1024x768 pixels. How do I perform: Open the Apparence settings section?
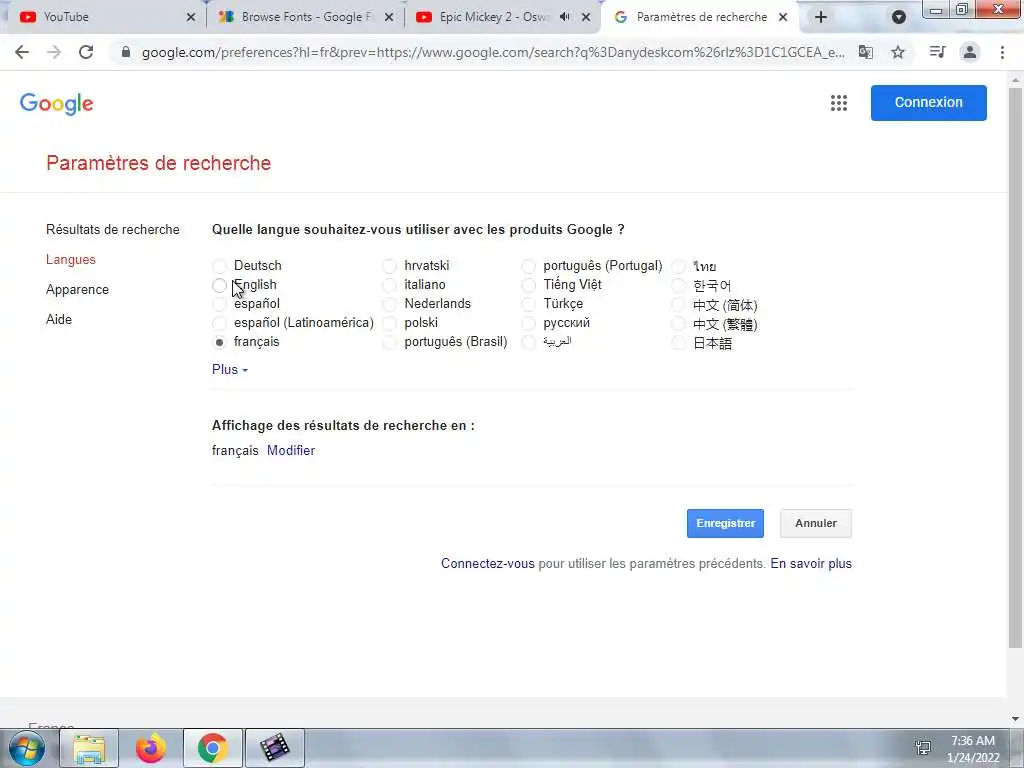tap(77, 290)
